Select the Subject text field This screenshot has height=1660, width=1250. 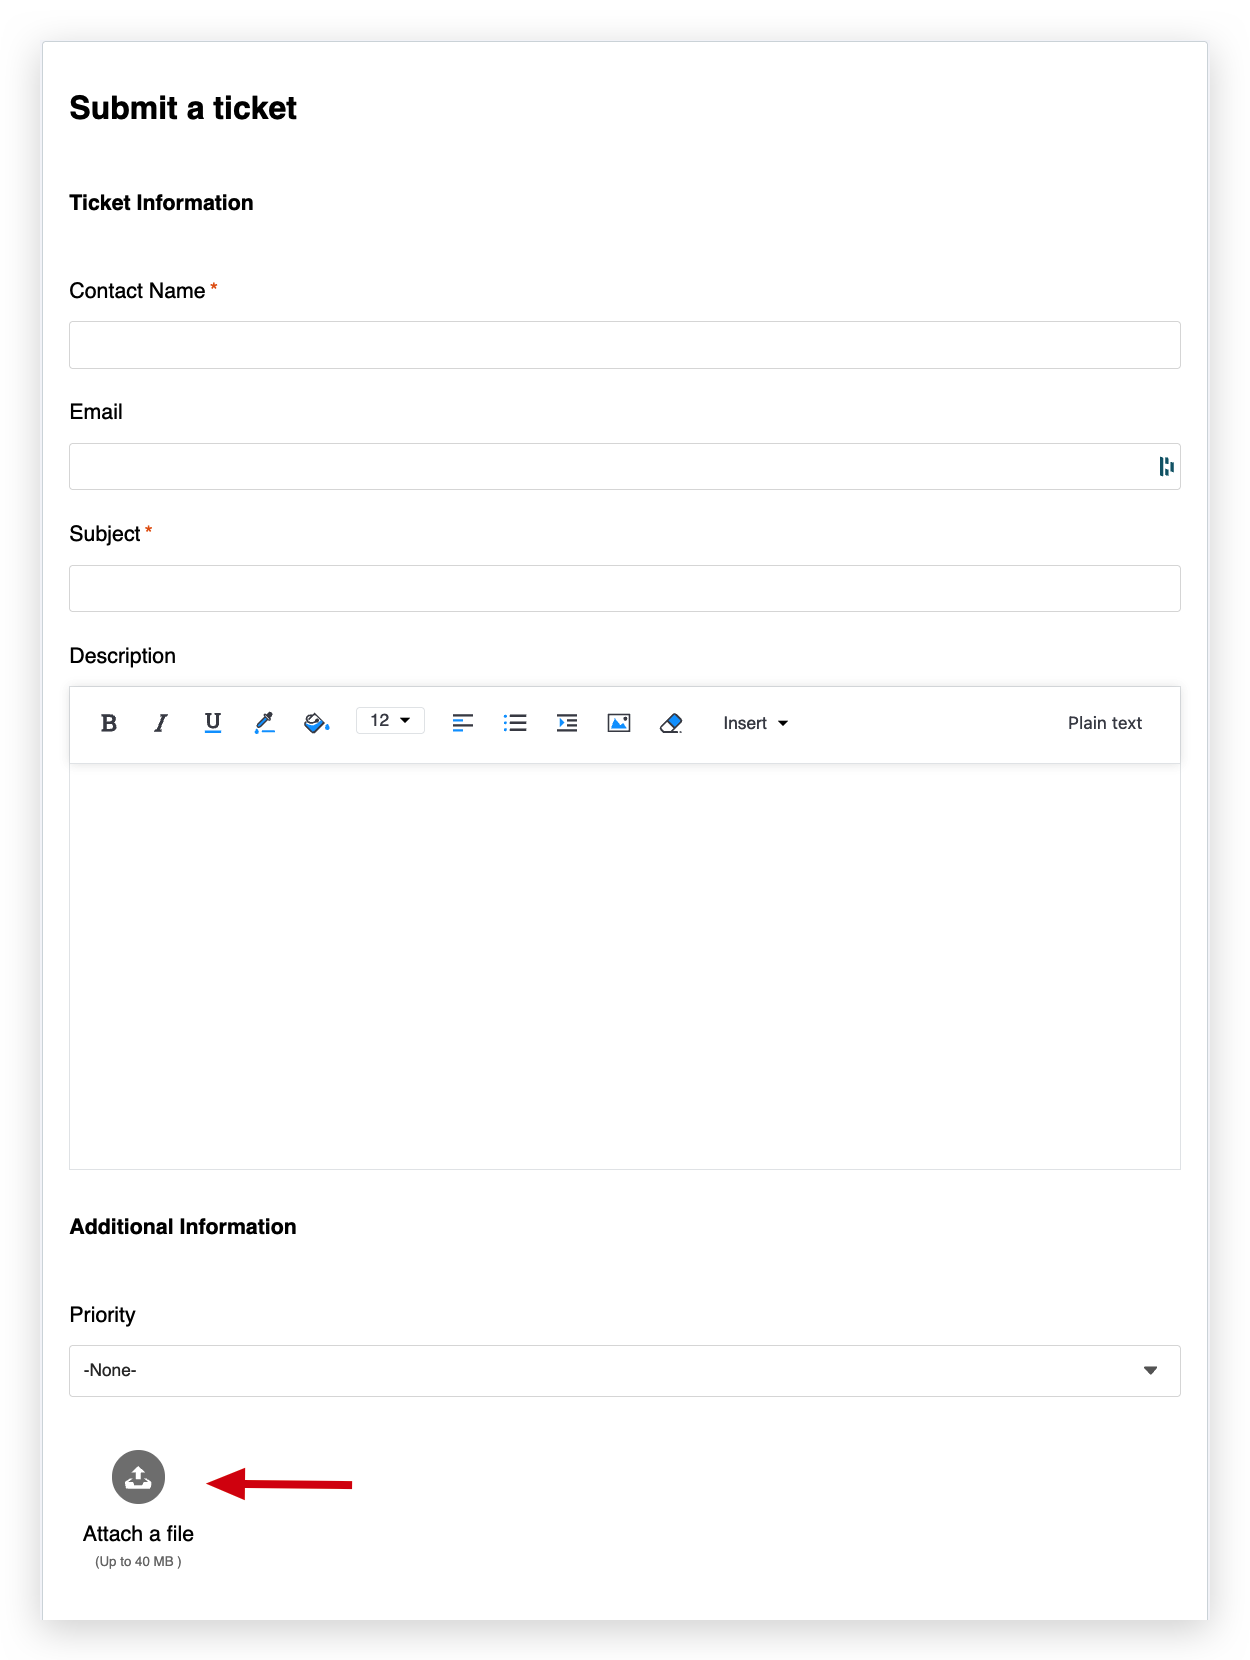[625, 589]
